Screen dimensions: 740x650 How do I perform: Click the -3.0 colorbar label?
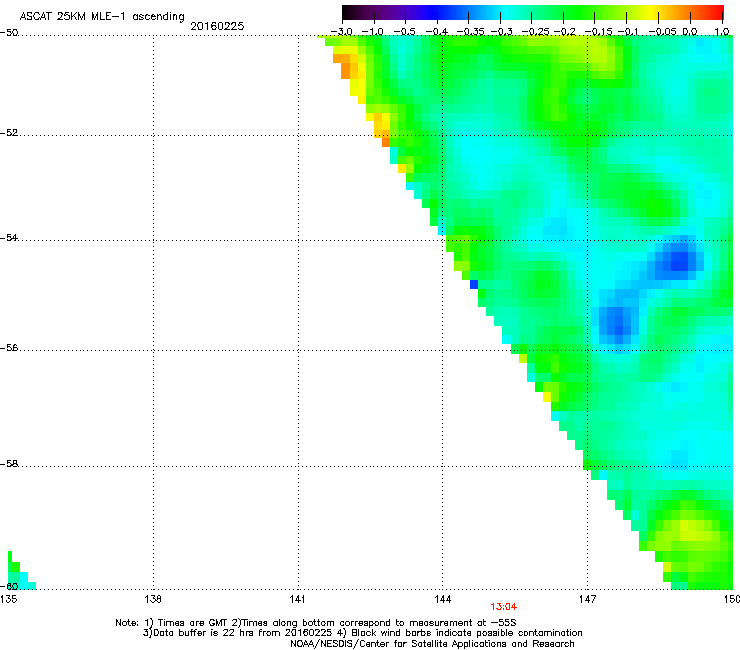pyautogui.click(x=341, y=32)
